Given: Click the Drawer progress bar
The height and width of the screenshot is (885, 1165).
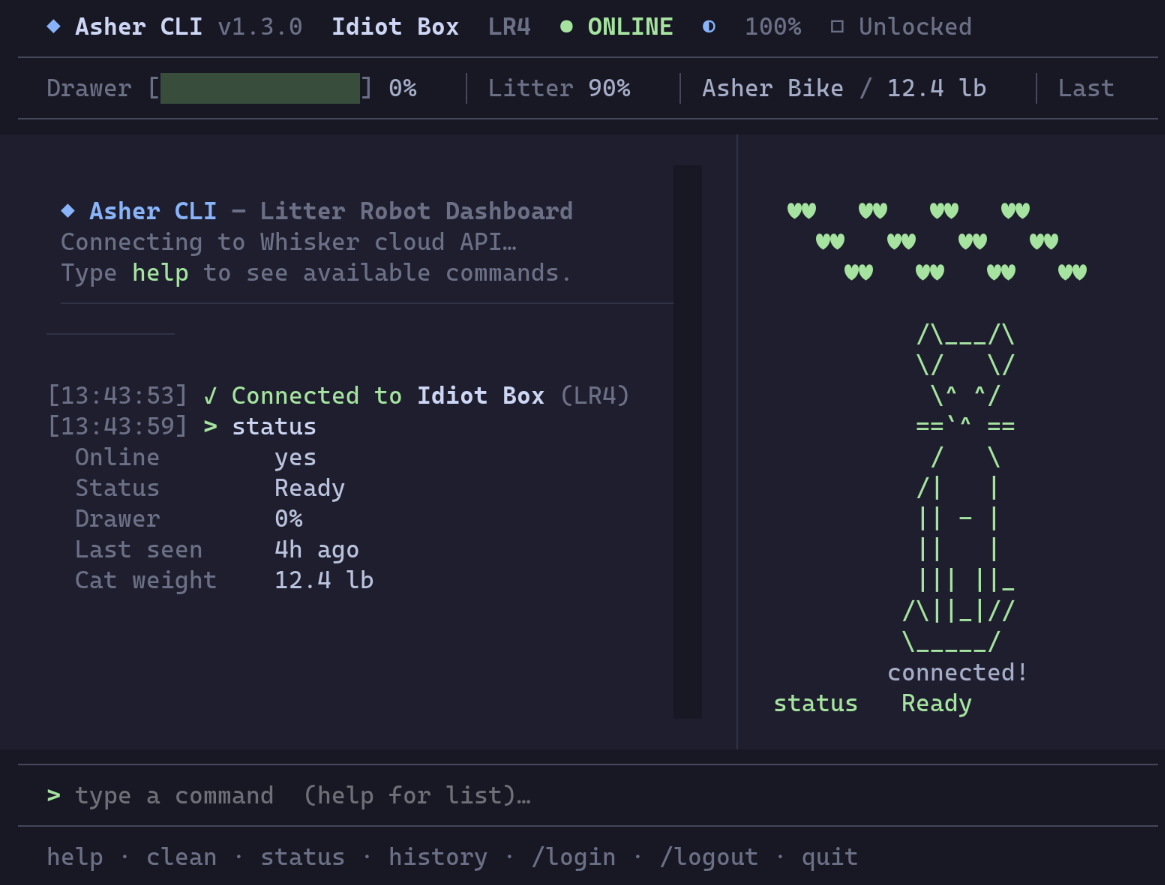Looking at the screenshot, I should [260, 88].
